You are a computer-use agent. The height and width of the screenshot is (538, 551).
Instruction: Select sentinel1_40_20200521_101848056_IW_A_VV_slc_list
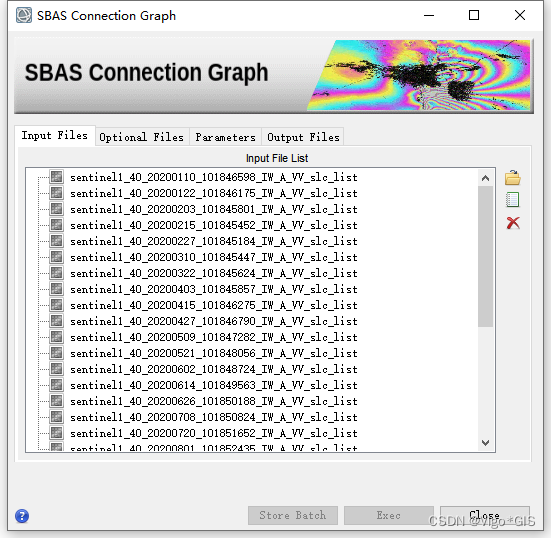coord(214,353)
